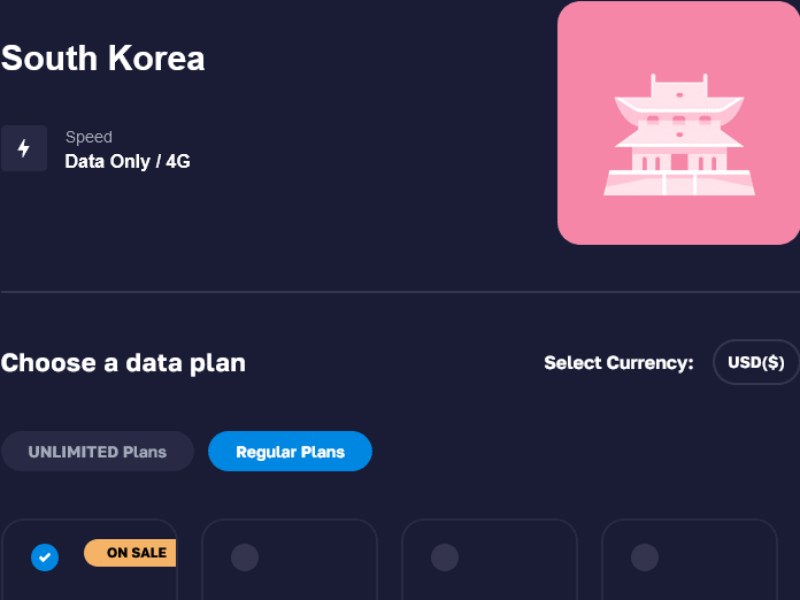Switch to the Regular Plans tab
The width and height of the screenshot is (800, 600).
pos(290,452)
